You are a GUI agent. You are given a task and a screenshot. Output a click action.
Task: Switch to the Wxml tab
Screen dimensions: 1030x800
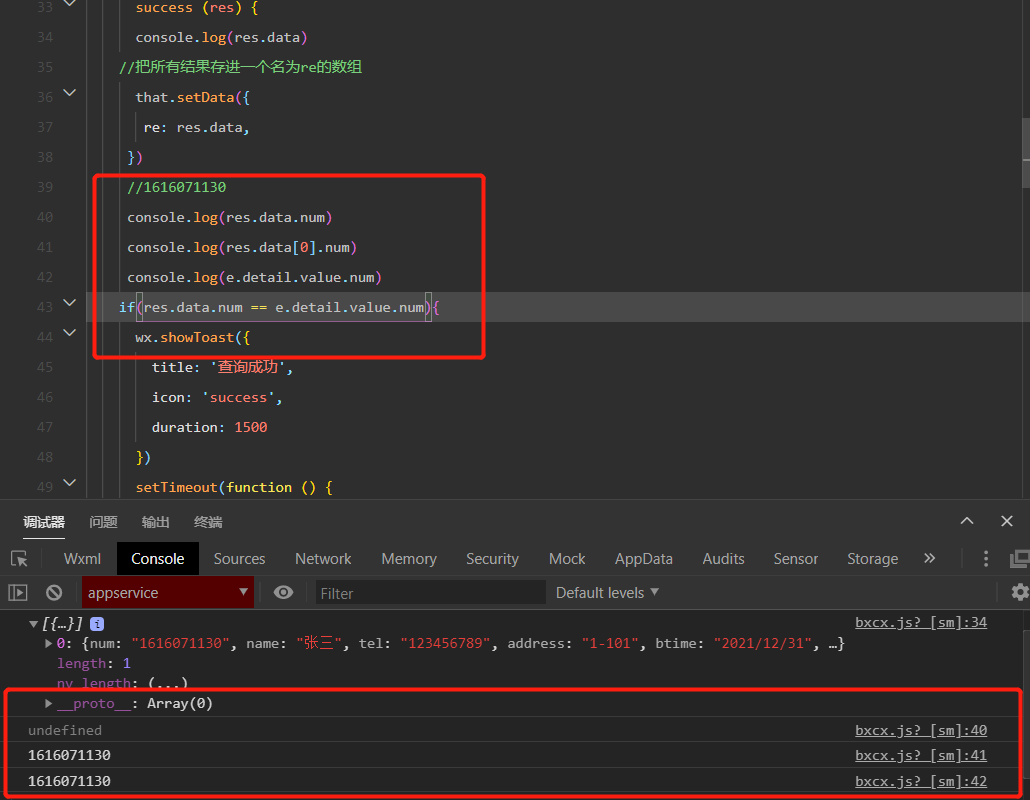tap(82, 558)
